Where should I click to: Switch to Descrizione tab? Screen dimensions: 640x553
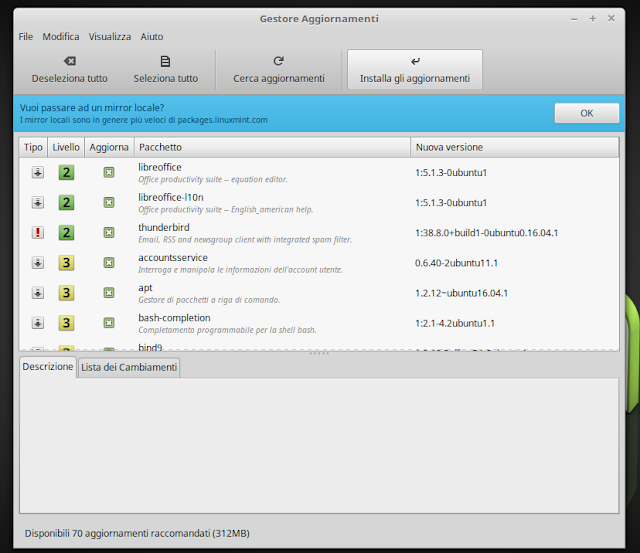click(x=48, y=366)
